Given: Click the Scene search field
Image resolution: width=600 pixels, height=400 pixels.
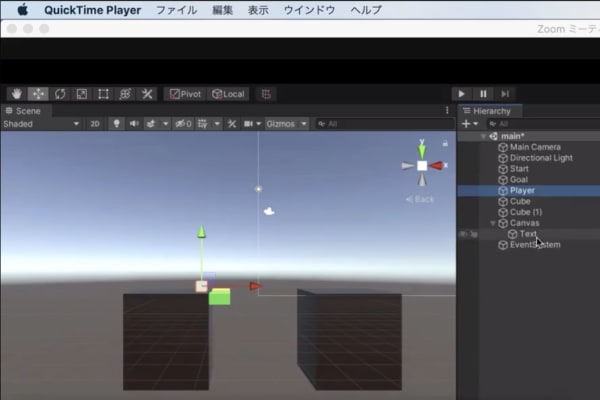Looking at the screenshot, I should [x=385, y=124].
